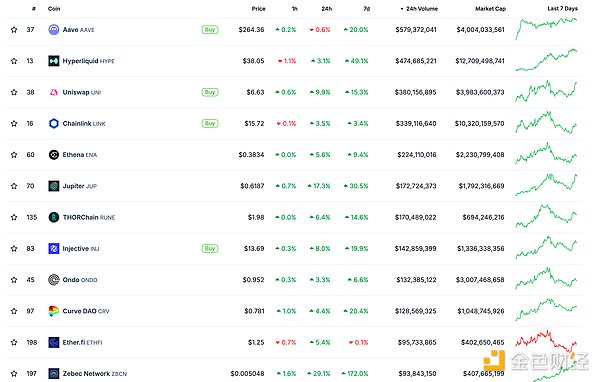
Task: Click the Buy button for Injective
Action: pyautogui.click(x=210, y=248)
